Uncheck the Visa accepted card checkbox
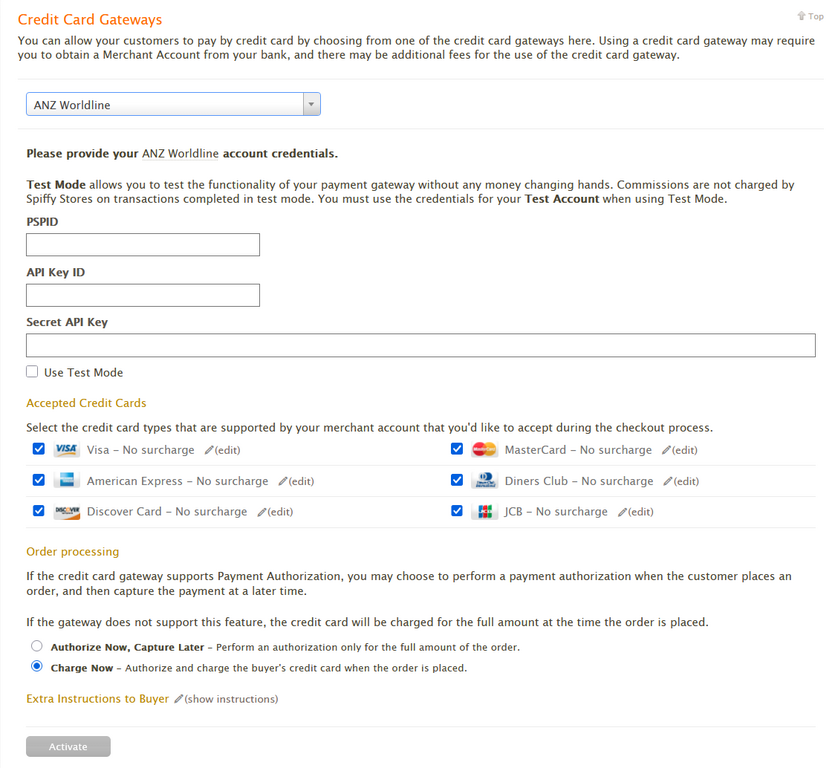 pyautogui.click(x=38, y=449)
